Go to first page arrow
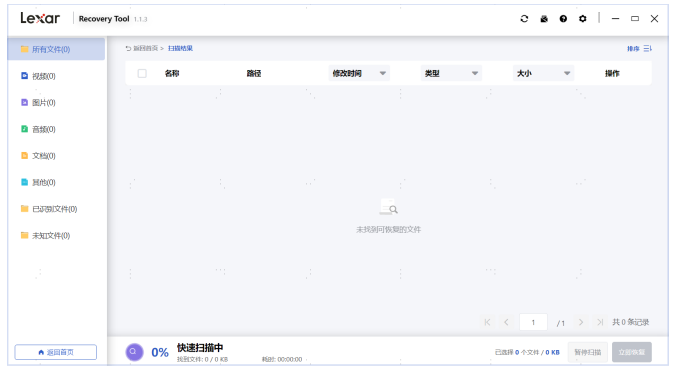This screenshot has width=676, height=373. tap(487, 322)
